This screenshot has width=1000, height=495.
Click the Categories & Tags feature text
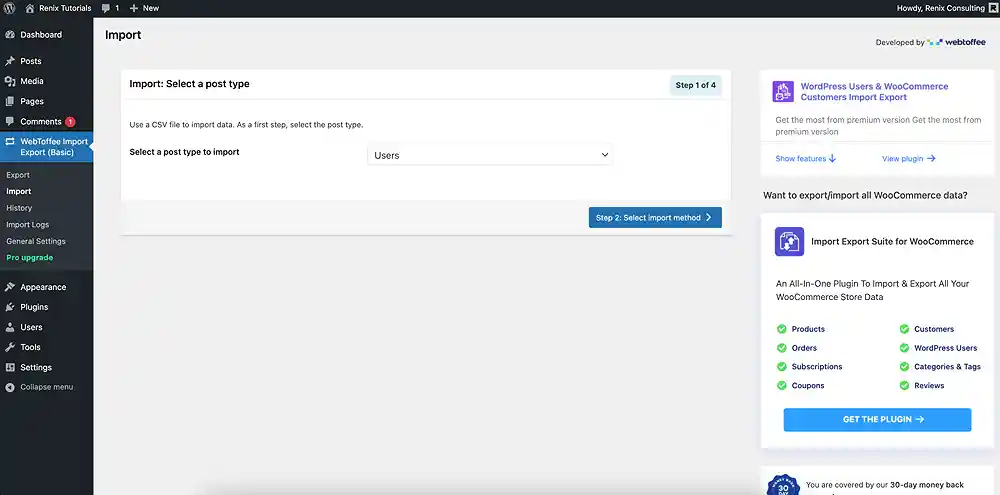[947, 367]
